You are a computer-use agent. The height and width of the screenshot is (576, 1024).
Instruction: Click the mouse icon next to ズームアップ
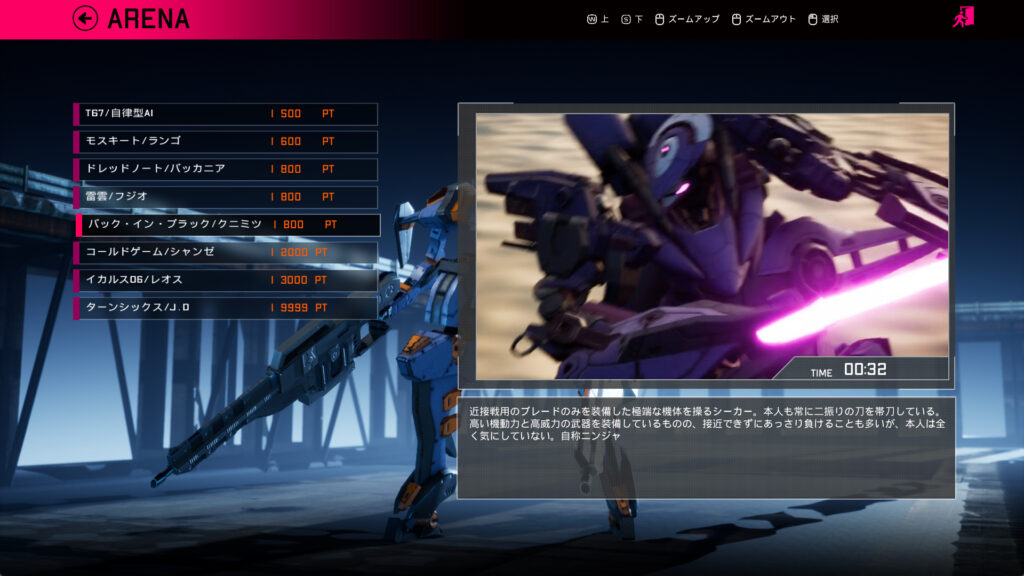[659, 18]
